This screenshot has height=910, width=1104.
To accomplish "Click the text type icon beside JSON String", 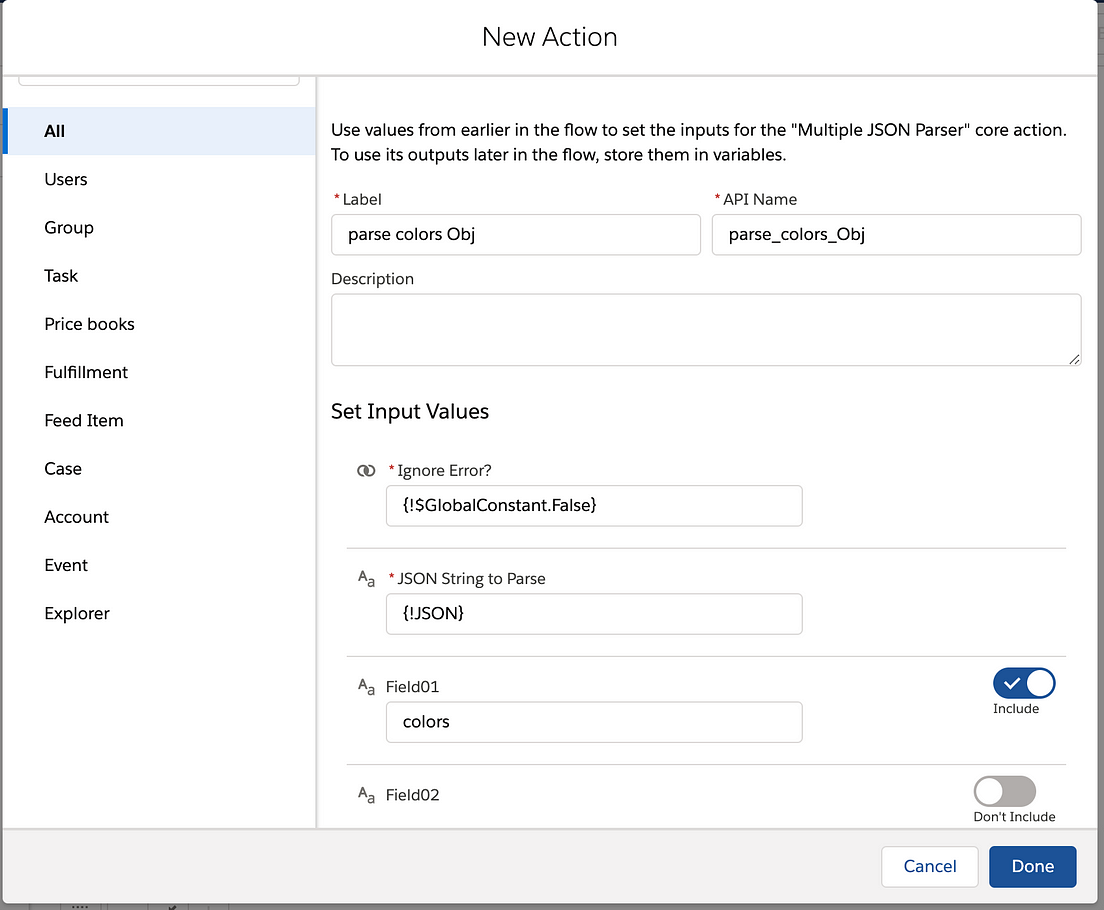I will [x=366, y=579].
